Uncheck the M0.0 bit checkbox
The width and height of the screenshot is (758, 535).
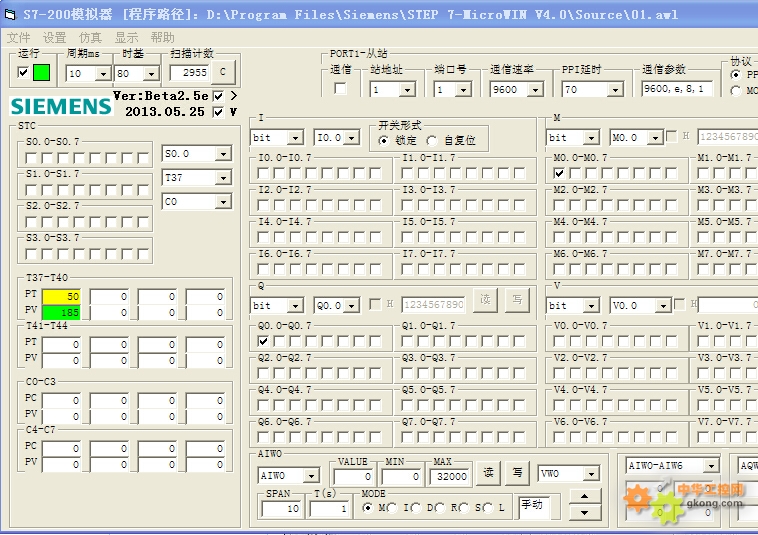coord(559,173)
